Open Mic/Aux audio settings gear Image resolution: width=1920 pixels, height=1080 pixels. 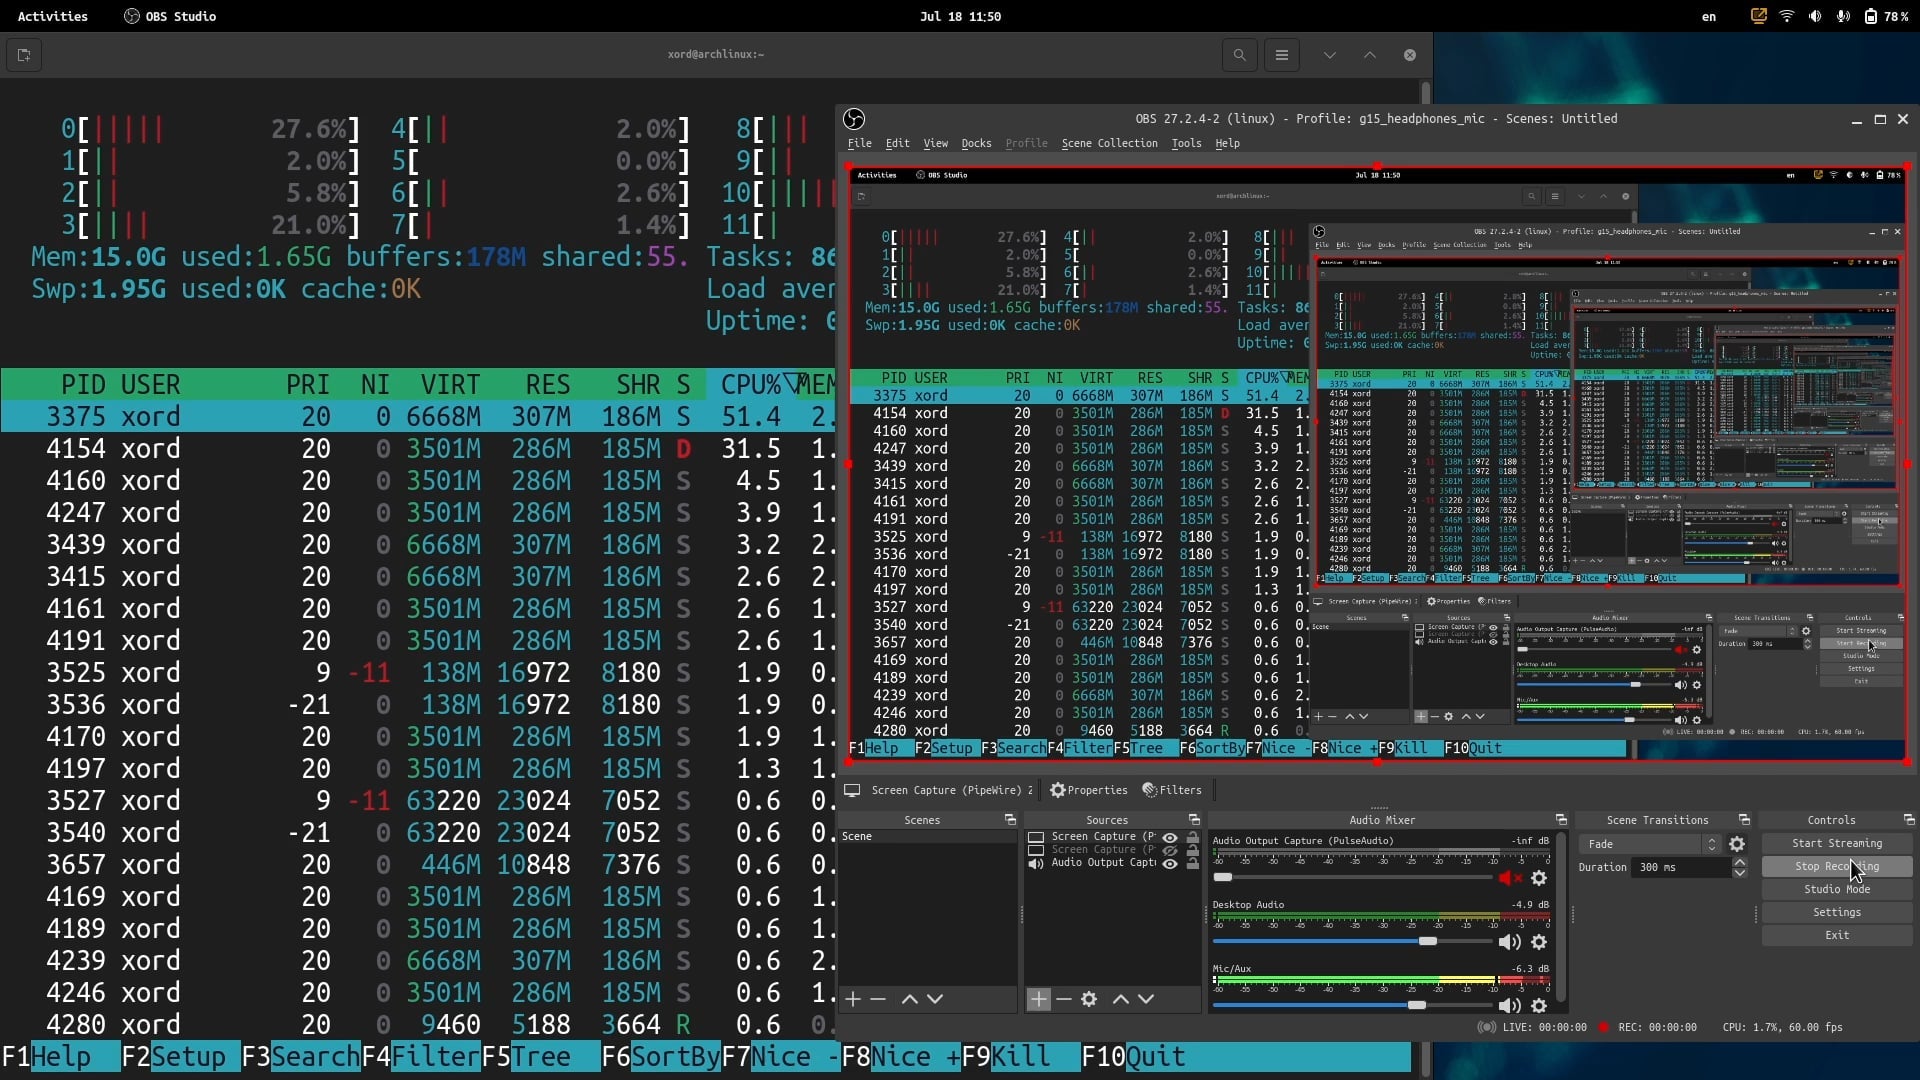coord(1539,1006)
